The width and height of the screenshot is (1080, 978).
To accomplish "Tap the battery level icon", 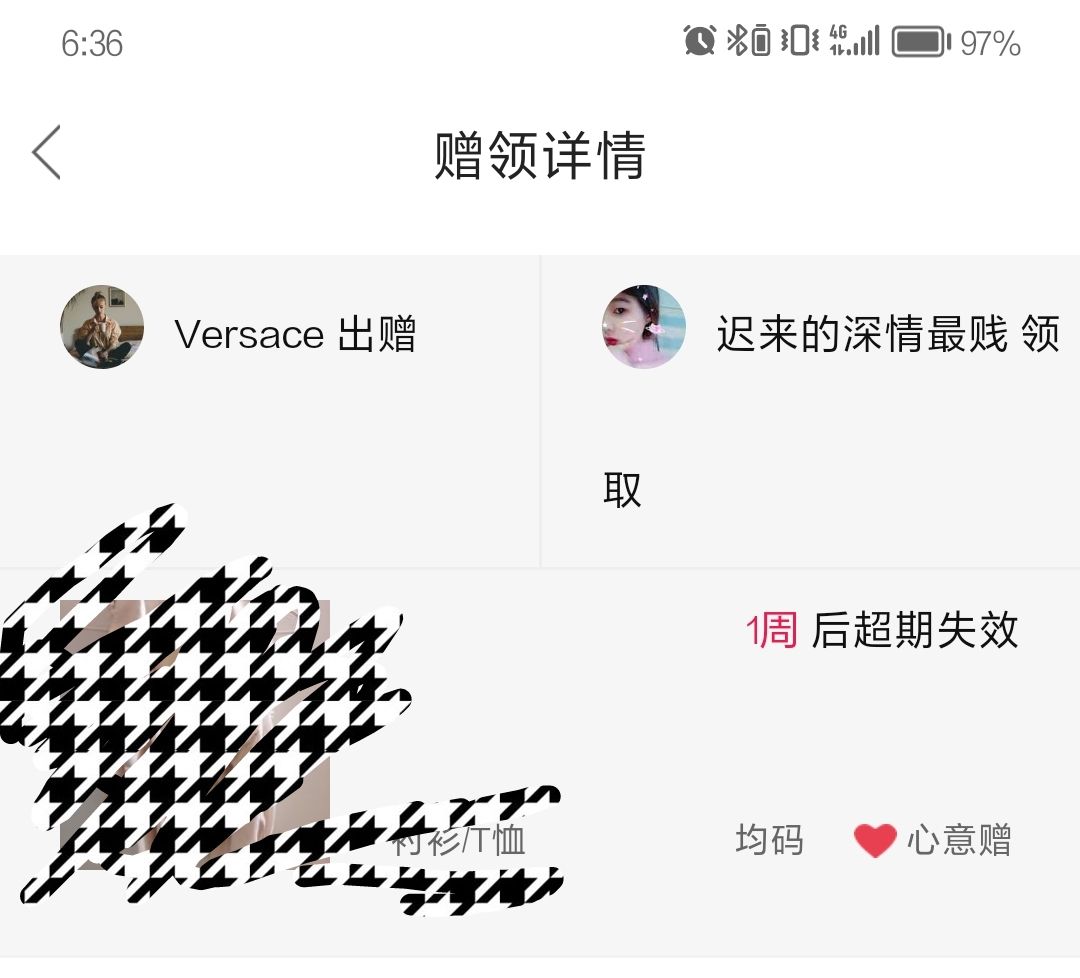I will [x=921, y=42].
